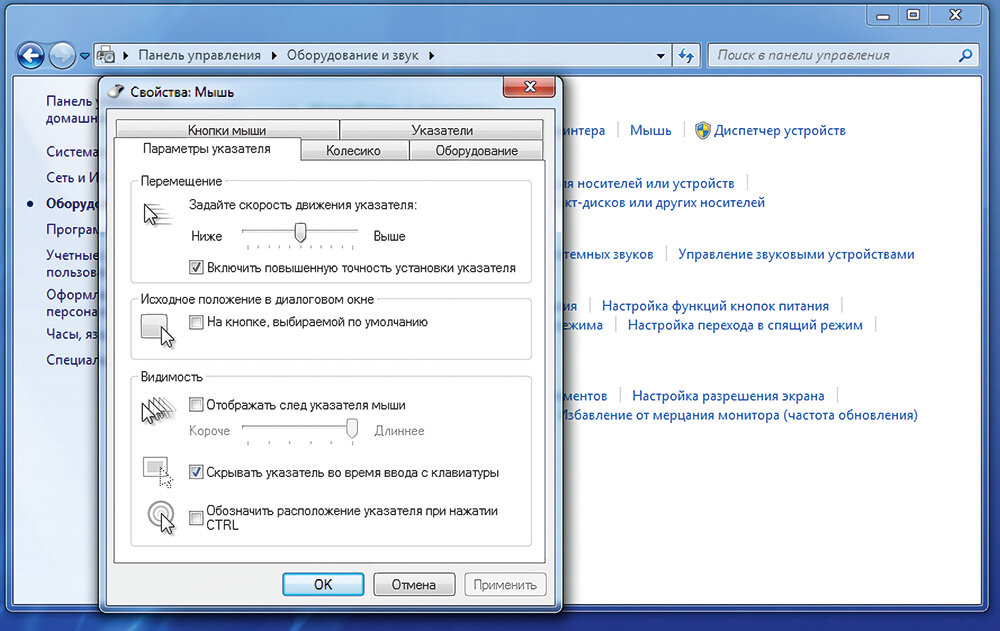Open the monitor flicker refresh rate link

pyautogui.click(x=740, y=415)
